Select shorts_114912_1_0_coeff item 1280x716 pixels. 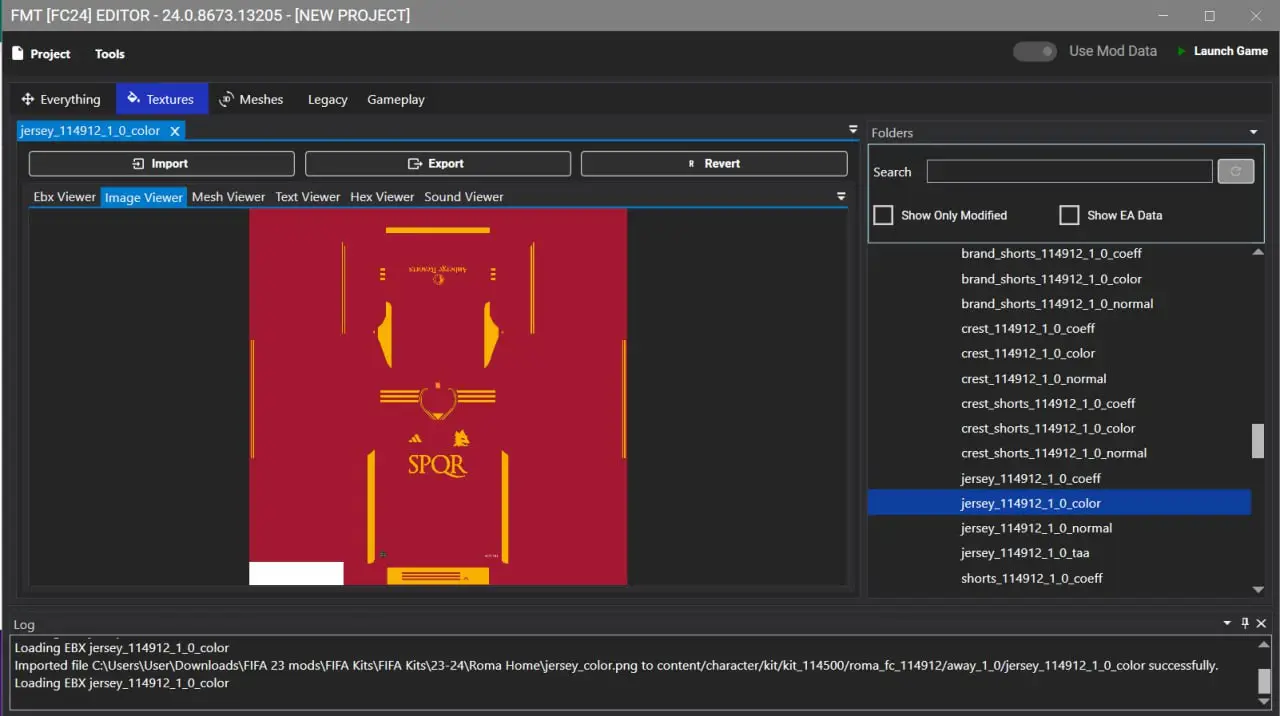[1032, 578]
